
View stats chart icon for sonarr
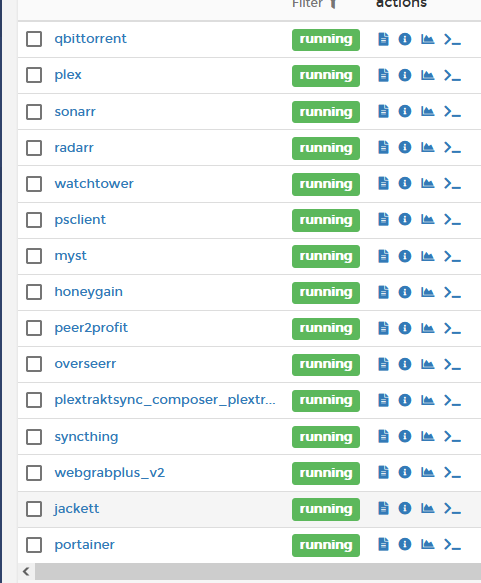(x=427, y=111)
